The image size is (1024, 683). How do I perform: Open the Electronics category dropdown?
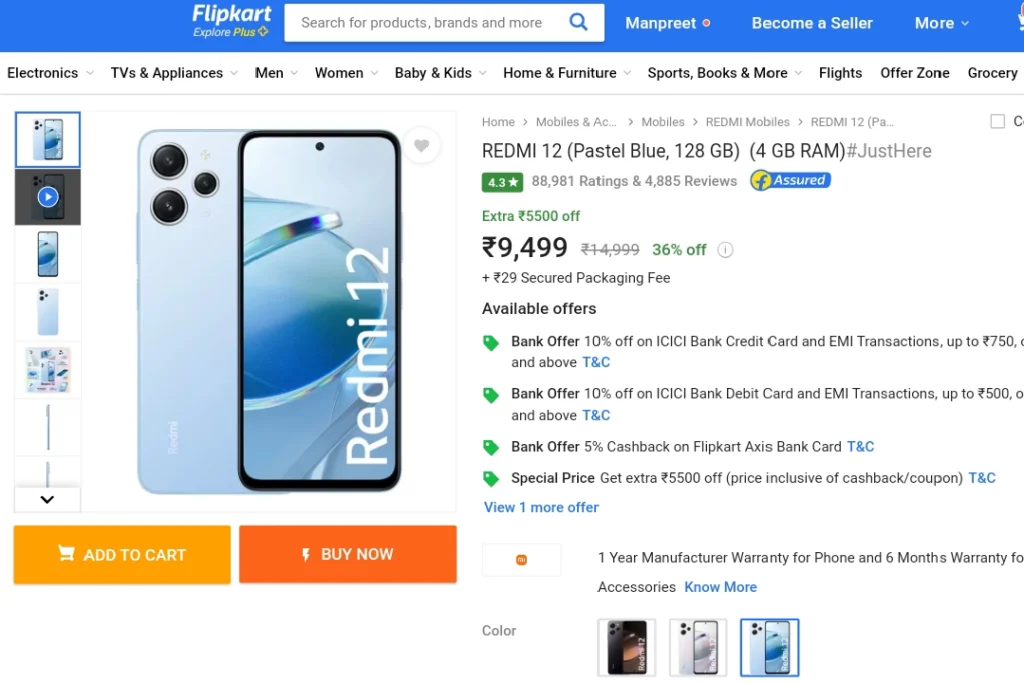tap(50, 73)
